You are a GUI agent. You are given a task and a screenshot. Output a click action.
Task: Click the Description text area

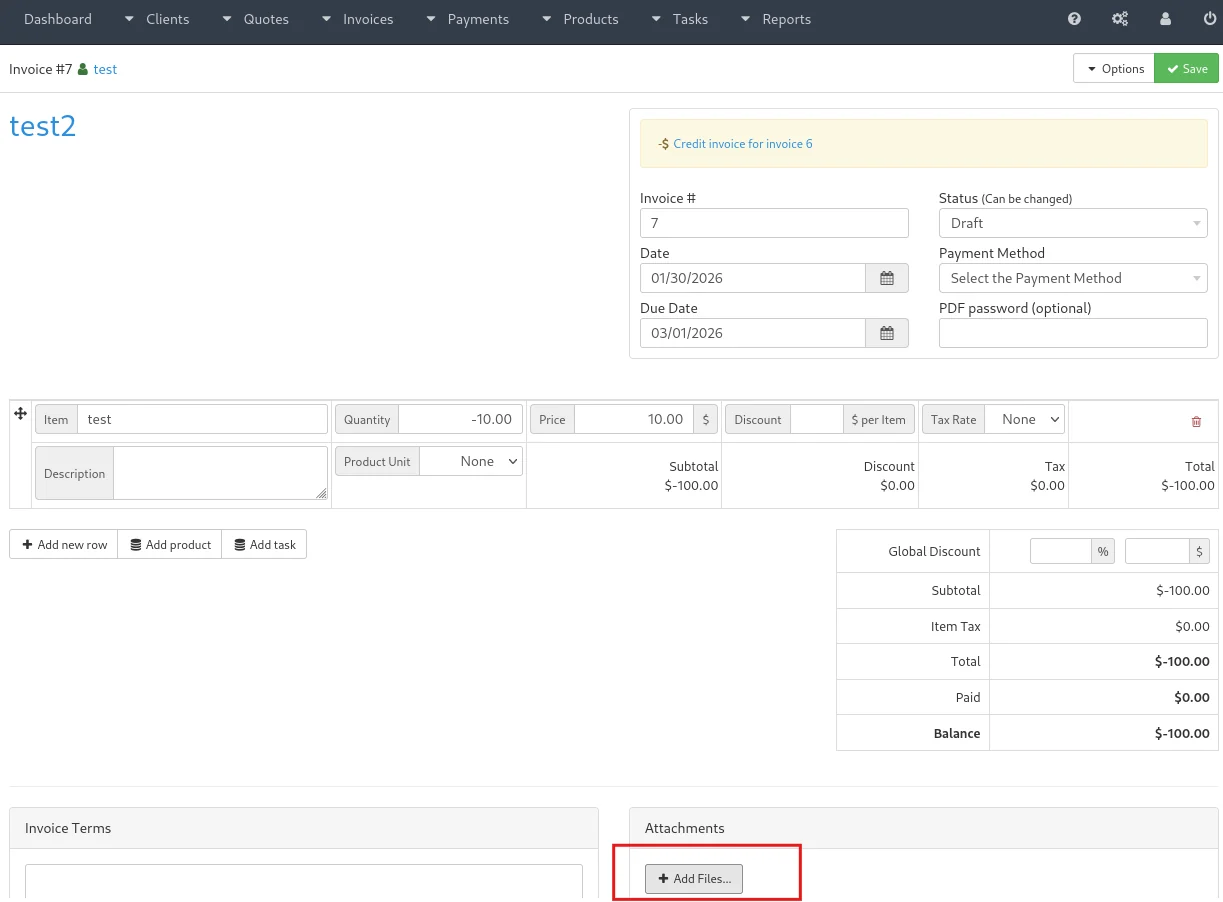point(220,473)
